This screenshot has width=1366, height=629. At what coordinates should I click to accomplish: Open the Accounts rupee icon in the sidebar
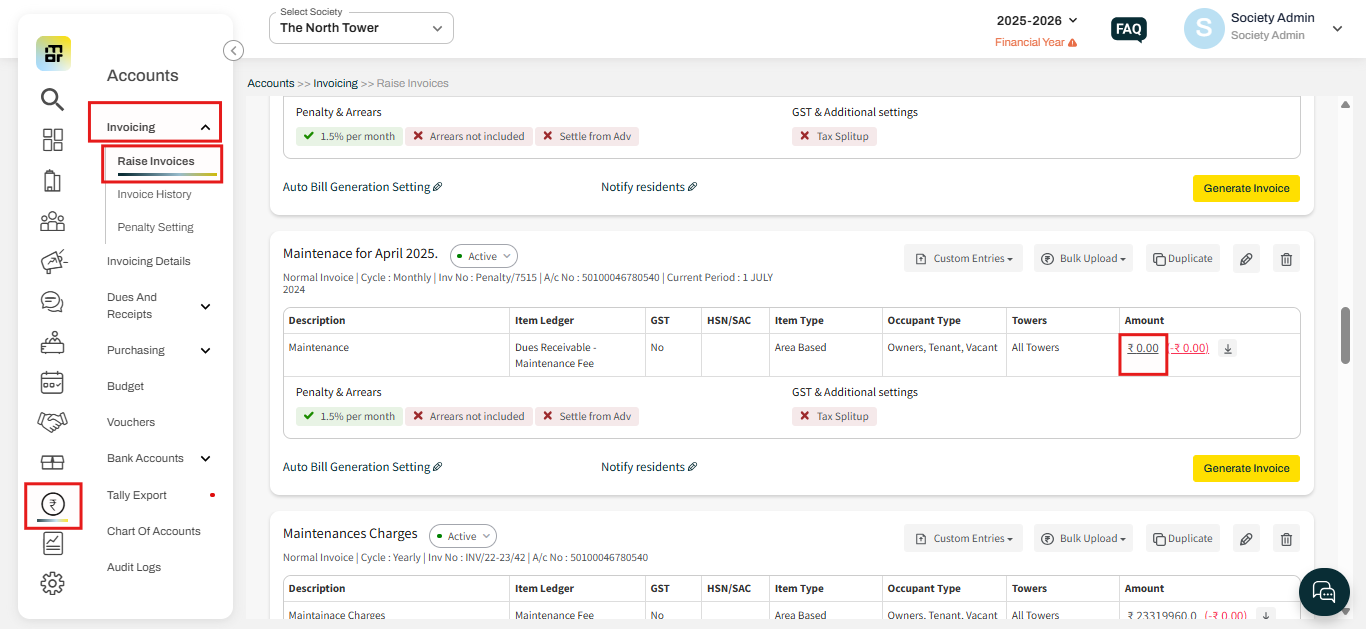[x=52, y=505]
